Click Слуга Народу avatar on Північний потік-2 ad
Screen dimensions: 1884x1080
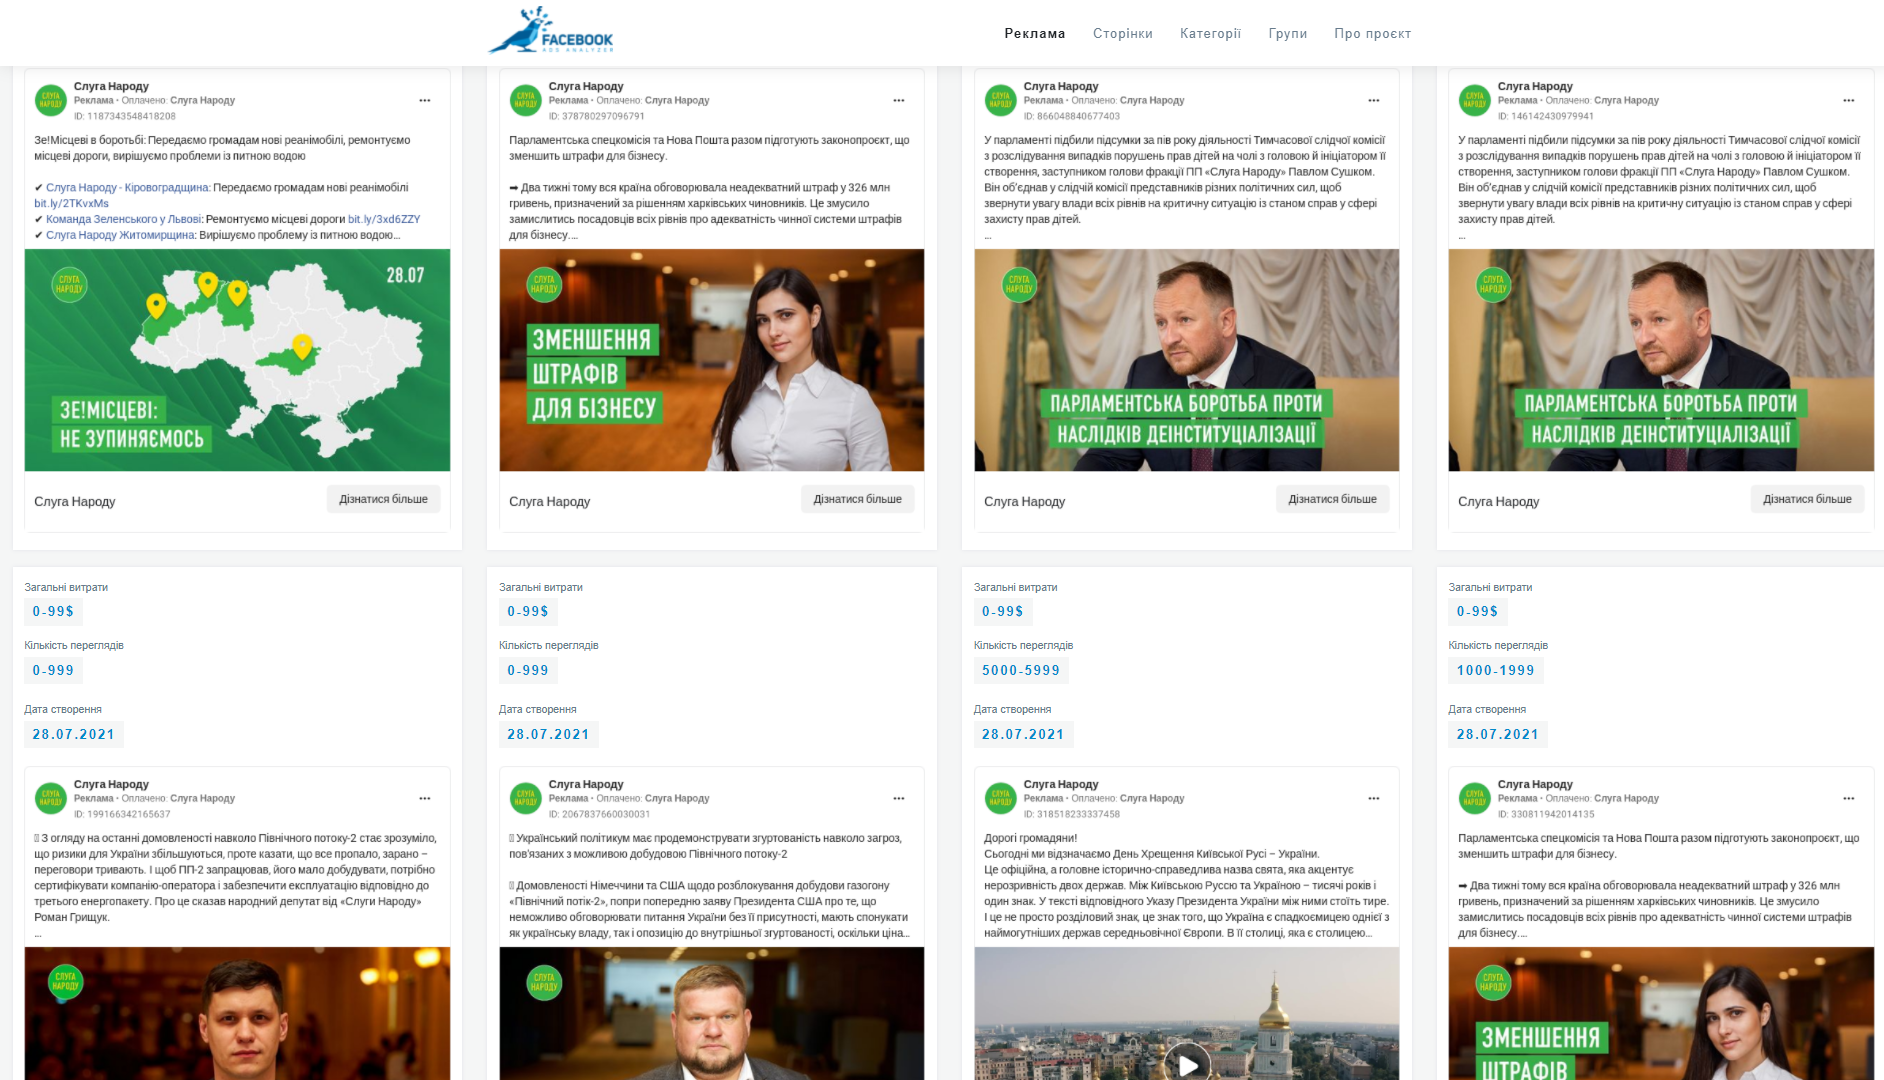525,798
